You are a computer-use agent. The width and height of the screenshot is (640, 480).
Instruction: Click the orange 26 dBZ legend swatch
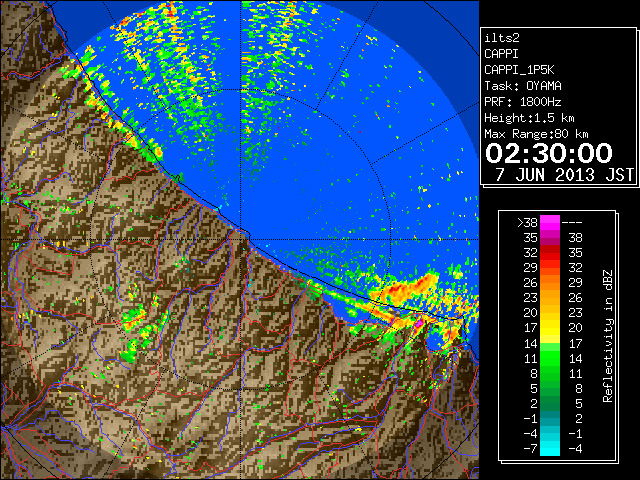[550, 282]
